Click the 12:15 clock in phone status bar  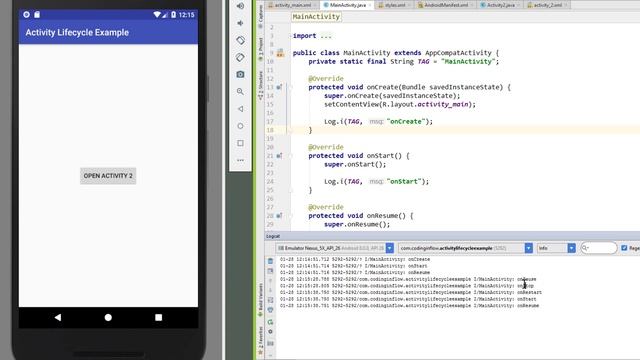pos(187,15)
